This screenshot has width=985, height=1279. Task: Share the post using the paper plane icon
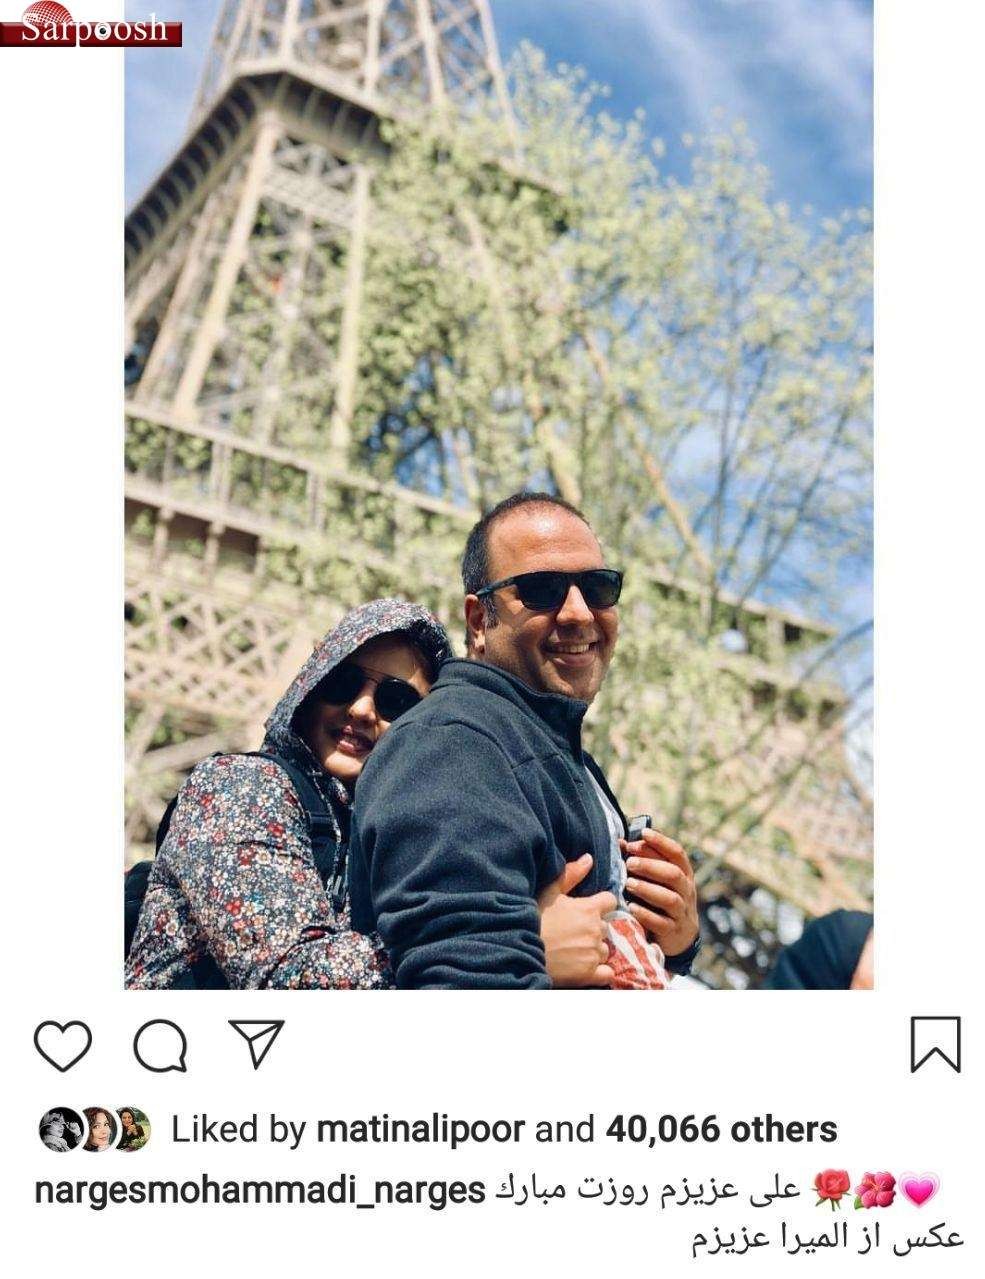pyautogui.click(x=258, y=1044)
